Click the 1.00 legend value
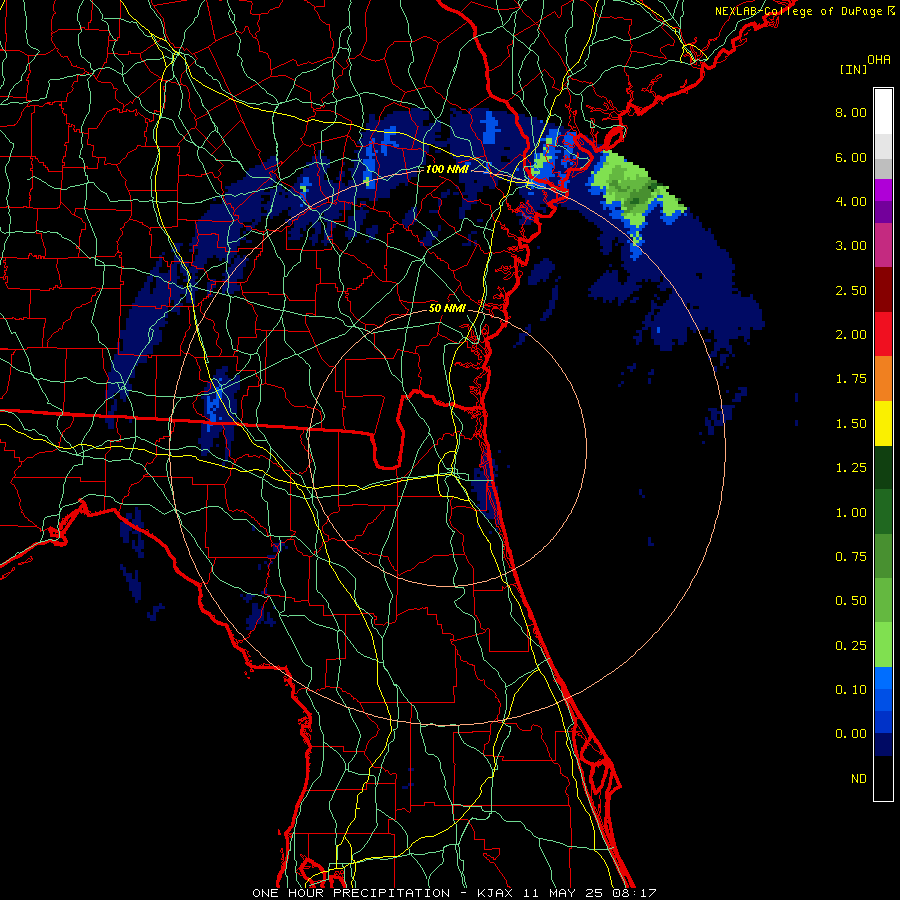The width and height of the screenshot is (900, 900). click(851, 513)
